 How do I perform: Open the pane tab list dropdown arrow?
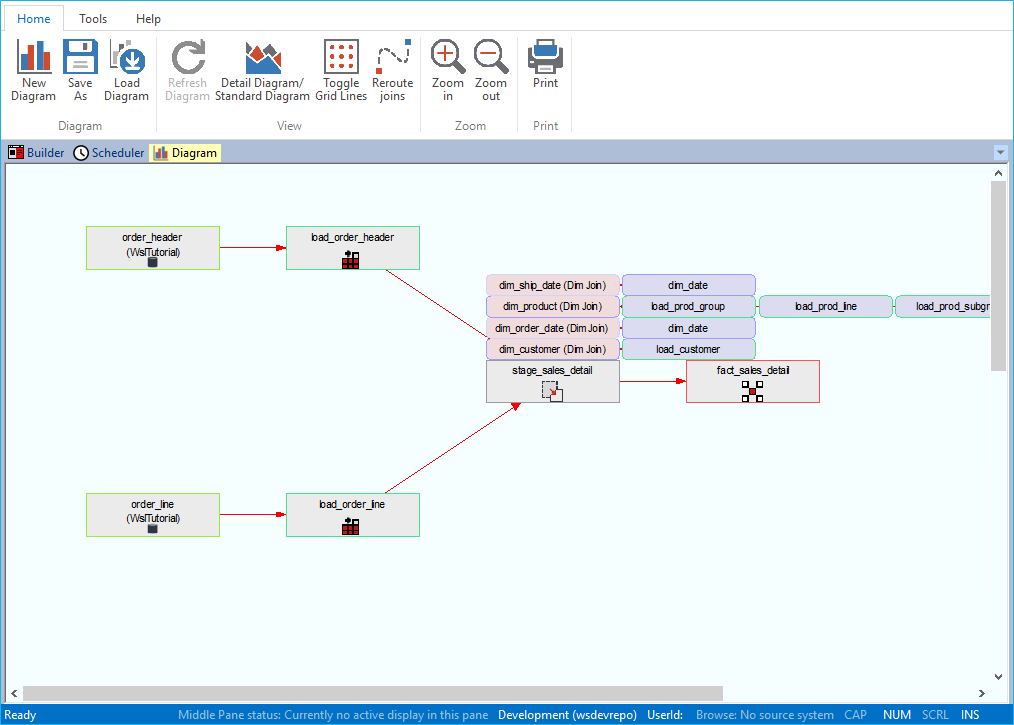[x=1000, y=153]
